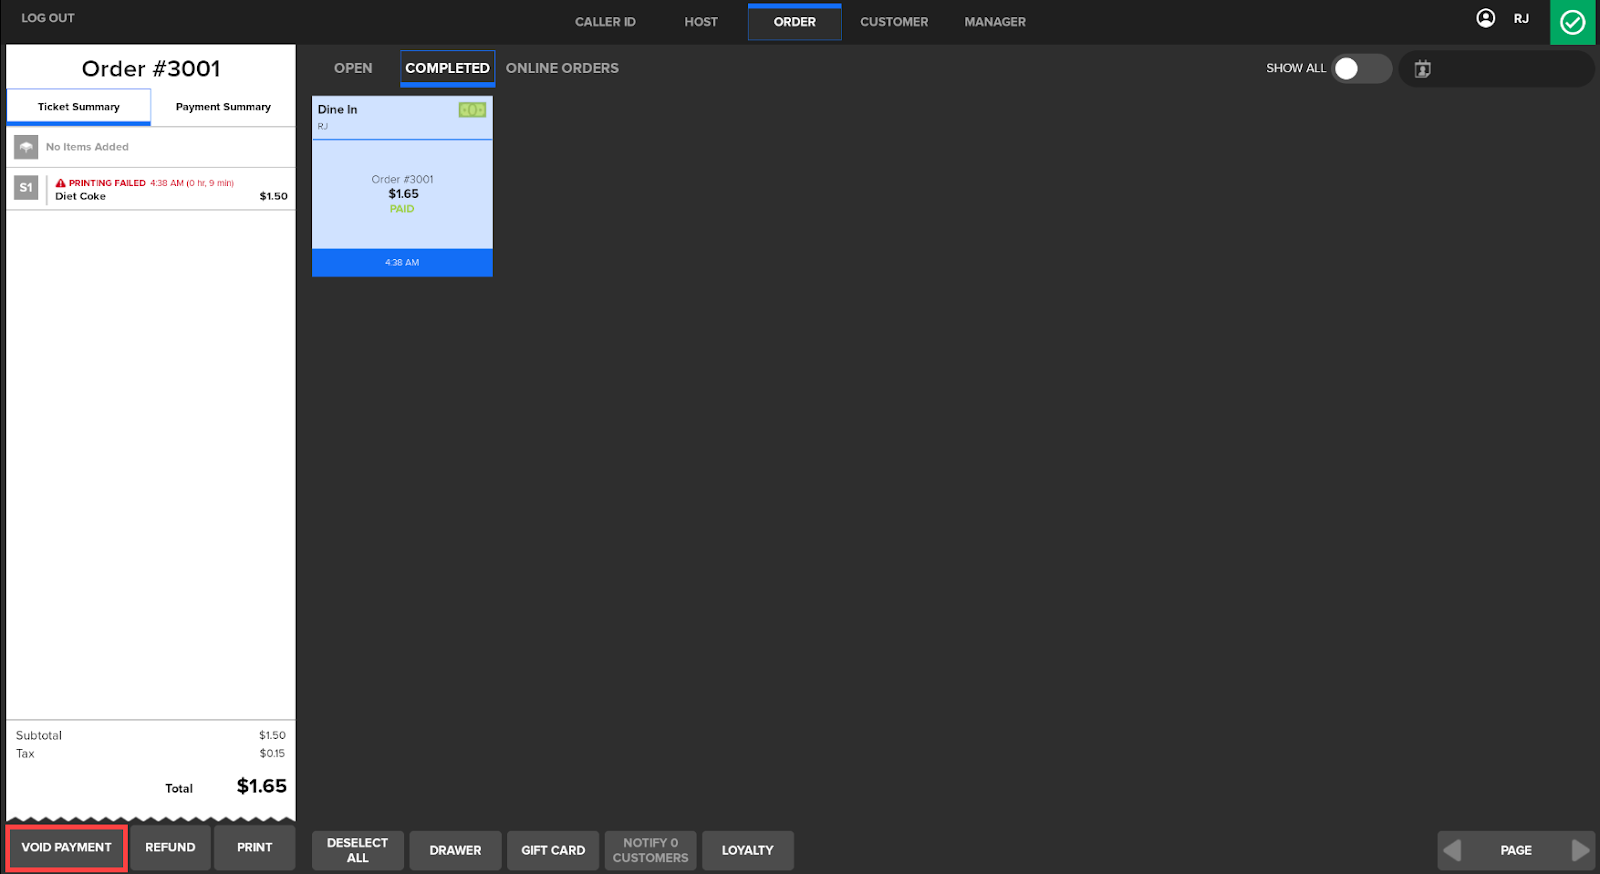Open the Online Orders tab
This screenshot has height=874, width=1600.
[562, 68]
